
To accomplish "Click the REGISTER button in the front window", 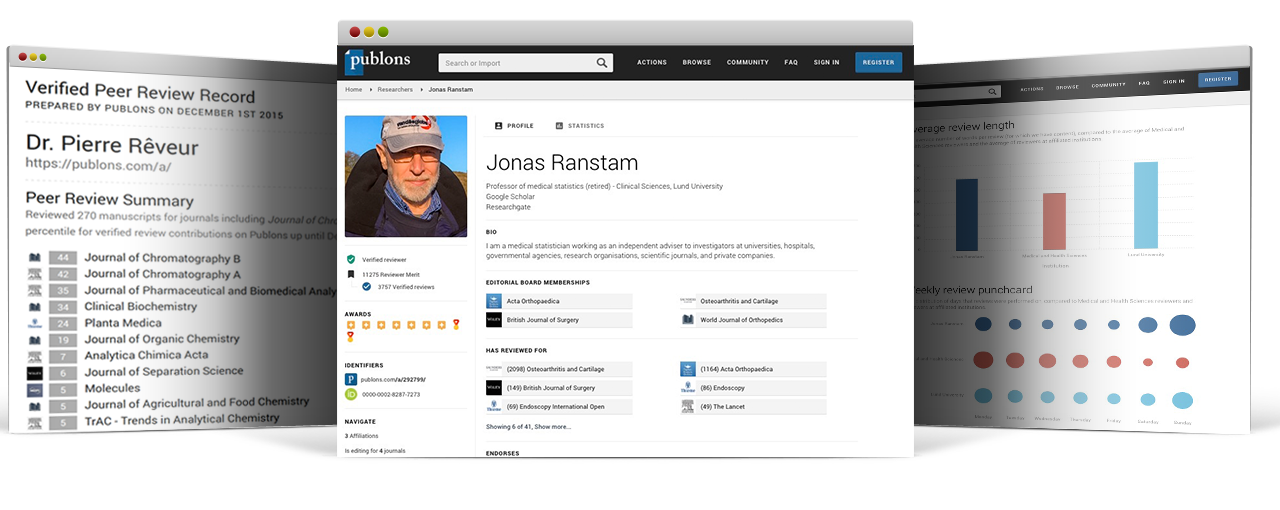I will (x=878, y=62).
